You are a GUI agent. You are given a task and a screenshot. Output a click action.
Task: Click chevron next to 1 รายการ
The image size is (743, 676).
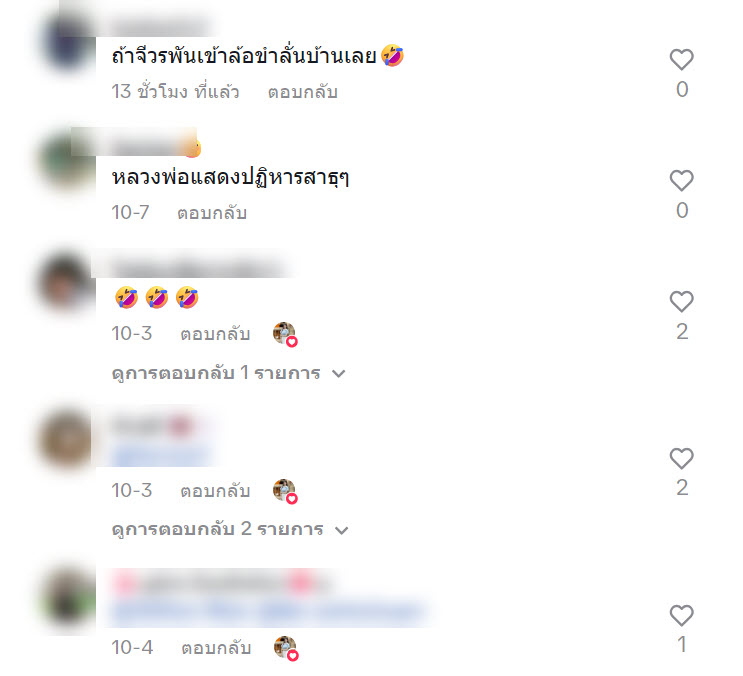pyautogui.click(x=339, y=374)
